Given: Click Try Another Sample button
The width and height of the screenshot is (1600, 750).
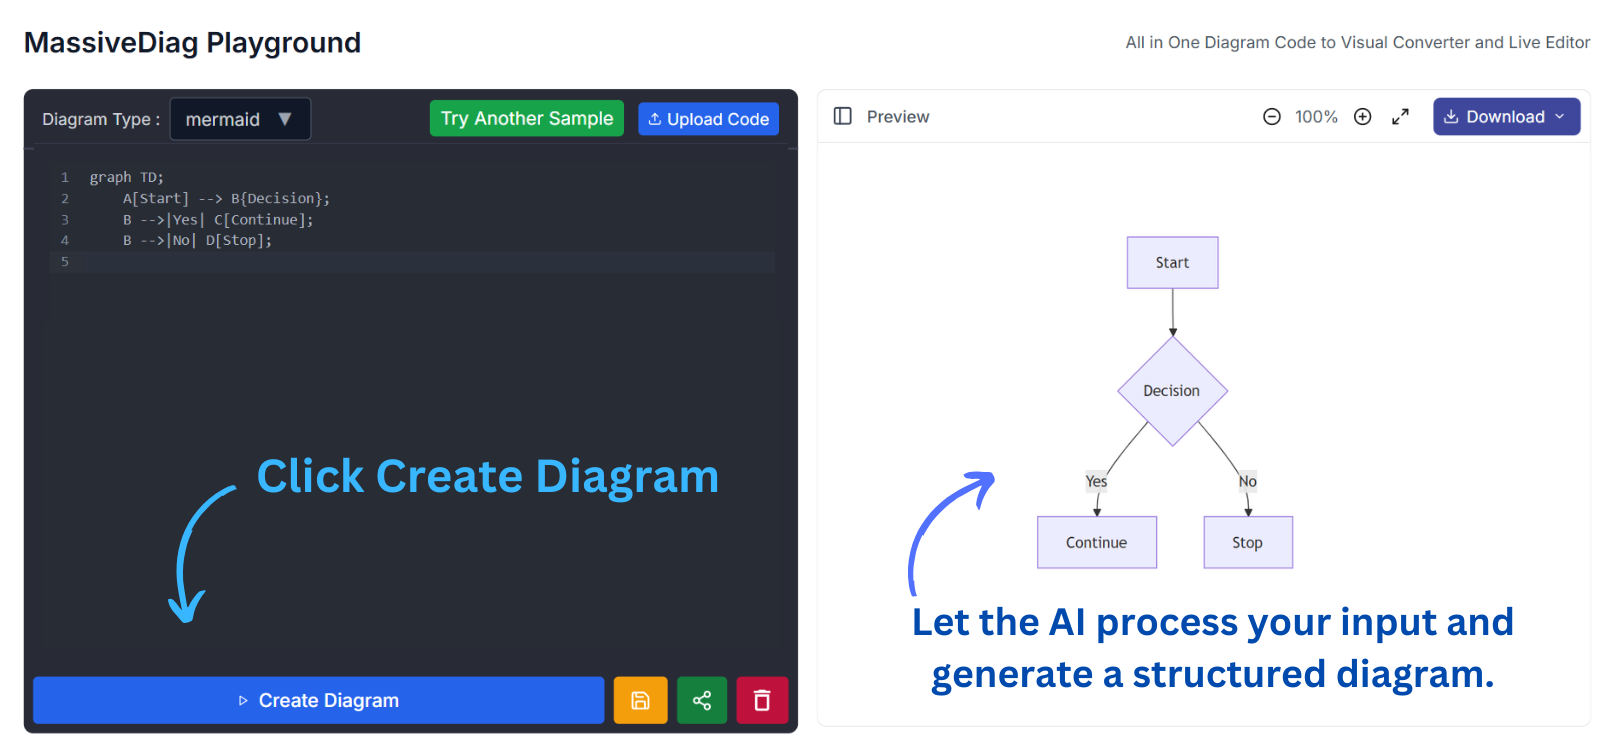Looking at the screenshot, I should 527,118.
